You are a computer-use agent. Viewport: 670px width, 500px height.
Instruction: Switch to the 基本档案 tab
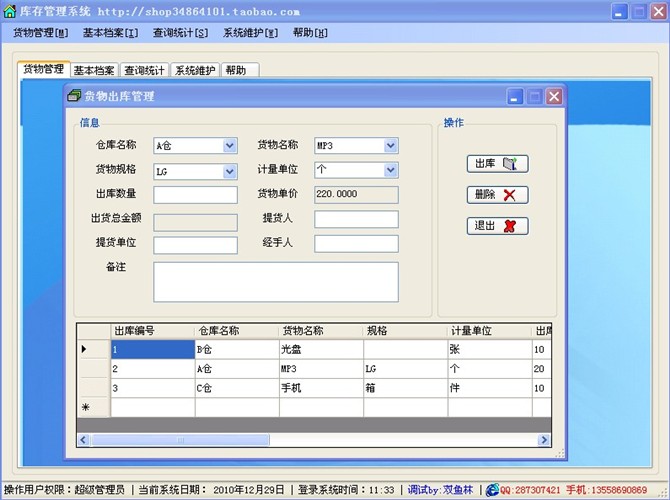(94, 70)
